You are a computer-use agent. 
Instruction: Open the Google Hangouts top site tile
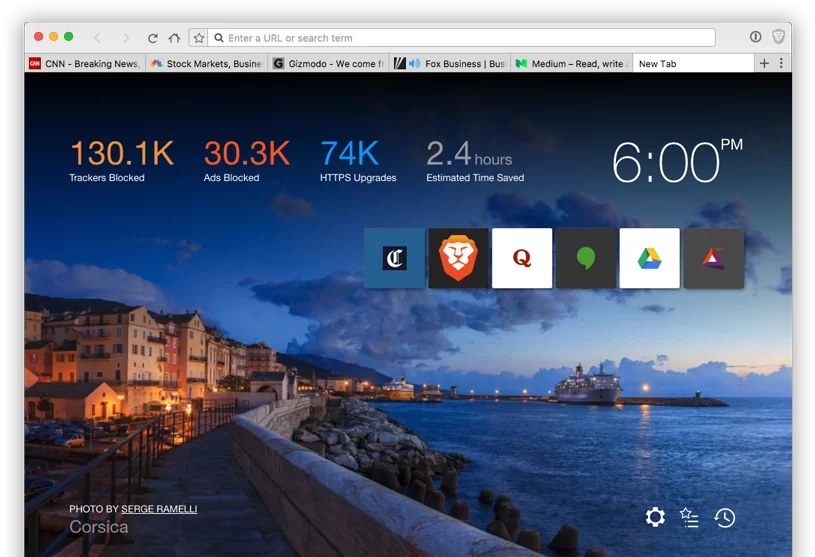click(x=586, y=258)
